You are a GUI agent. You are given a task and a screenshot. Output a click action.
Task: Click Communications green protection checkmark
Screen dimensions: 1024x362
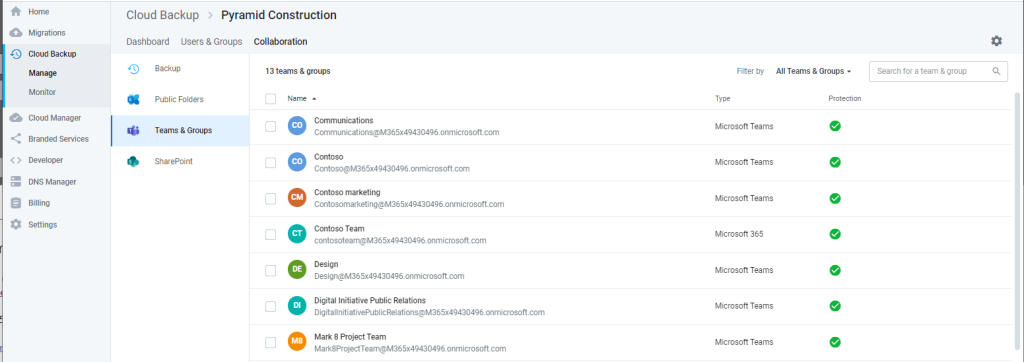click(x=835, y=126)
